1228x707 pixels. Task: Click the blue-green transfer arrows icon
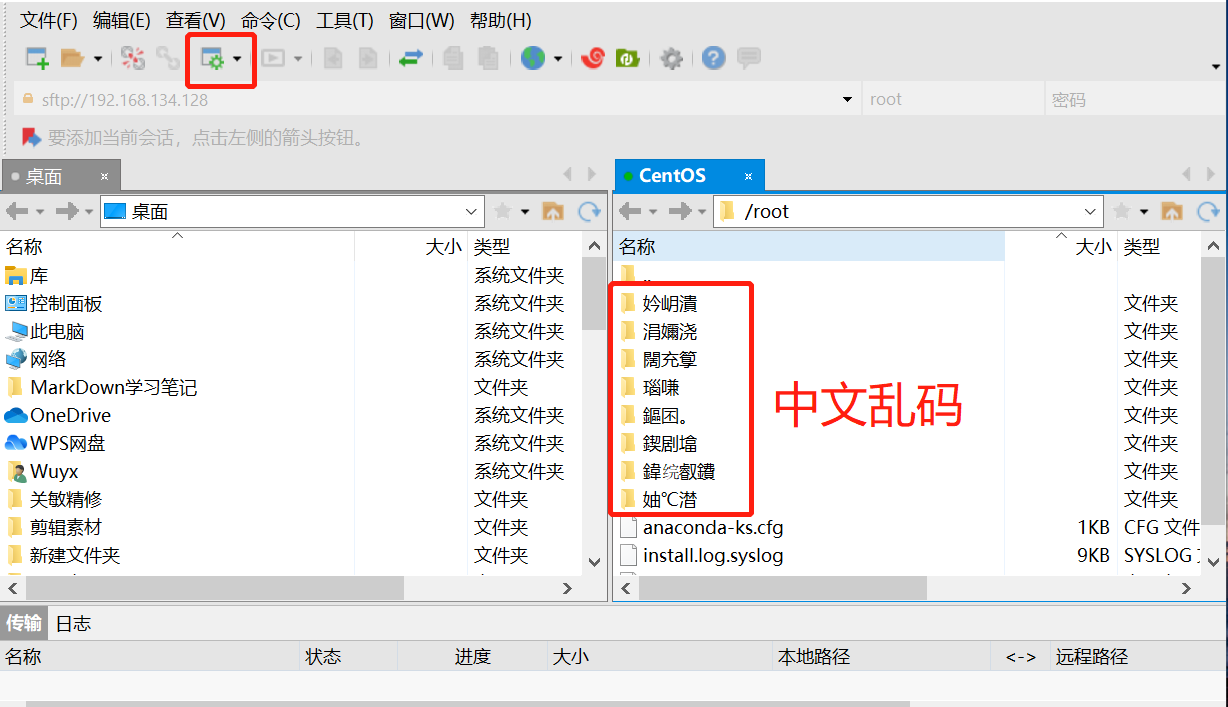(x=410, y=58)
